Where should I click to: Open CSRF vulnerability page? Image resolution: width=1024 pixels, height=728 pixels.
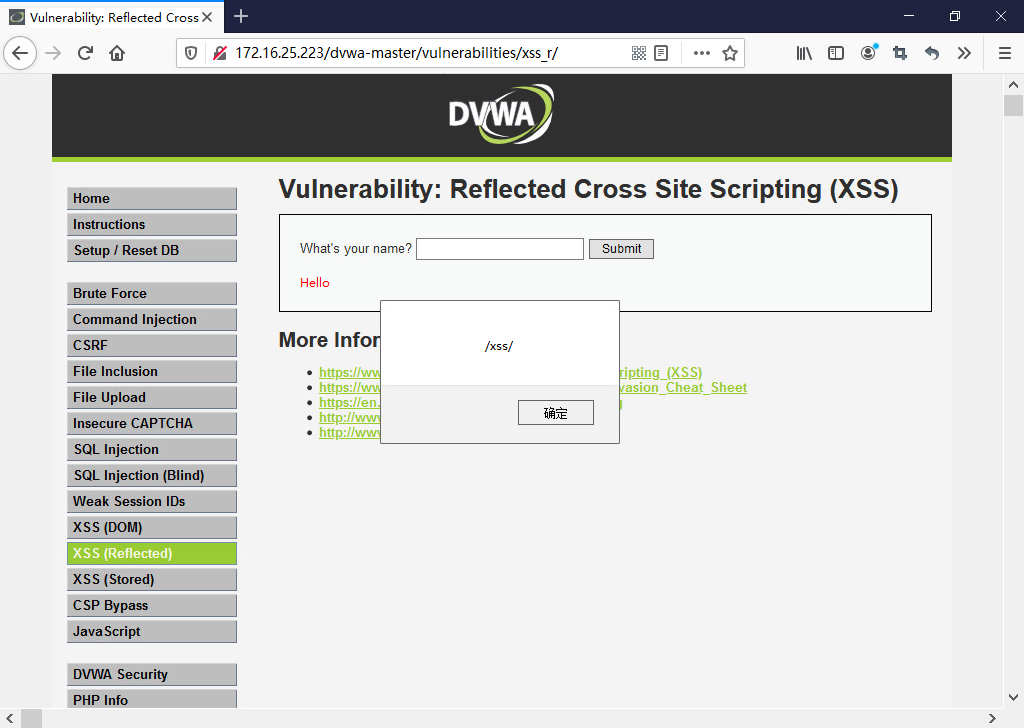(152, 345)
